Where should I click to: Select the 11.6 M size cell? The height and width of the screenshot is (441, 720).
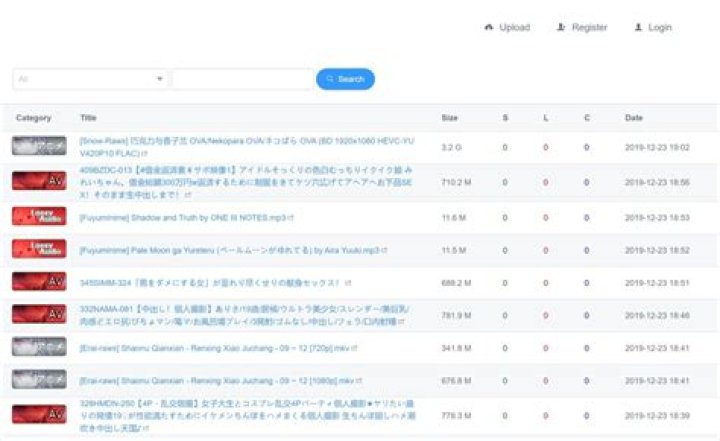[454, 218]
